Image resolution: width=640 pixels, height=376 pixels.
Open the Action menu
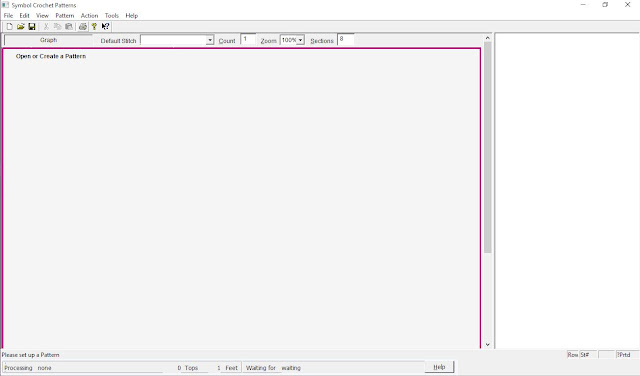[89, 16]
